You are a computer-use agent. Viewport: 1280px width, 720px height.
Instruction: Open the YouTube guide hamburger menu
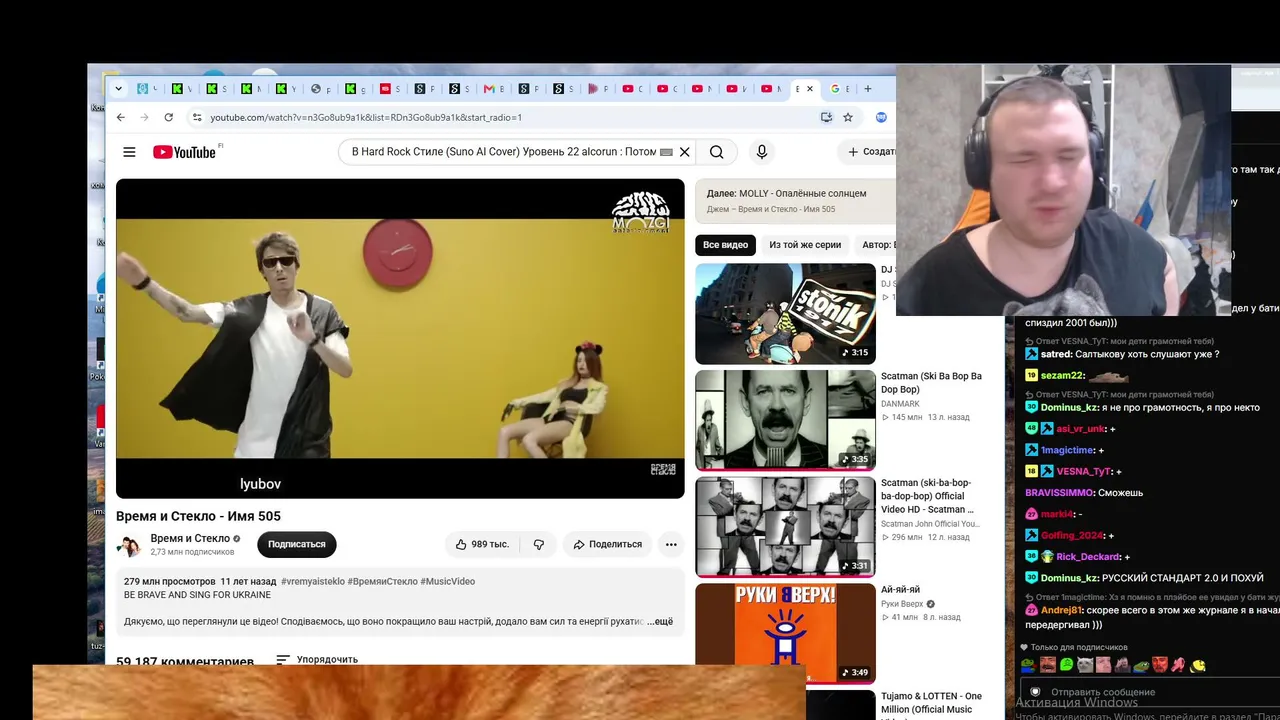129,152
